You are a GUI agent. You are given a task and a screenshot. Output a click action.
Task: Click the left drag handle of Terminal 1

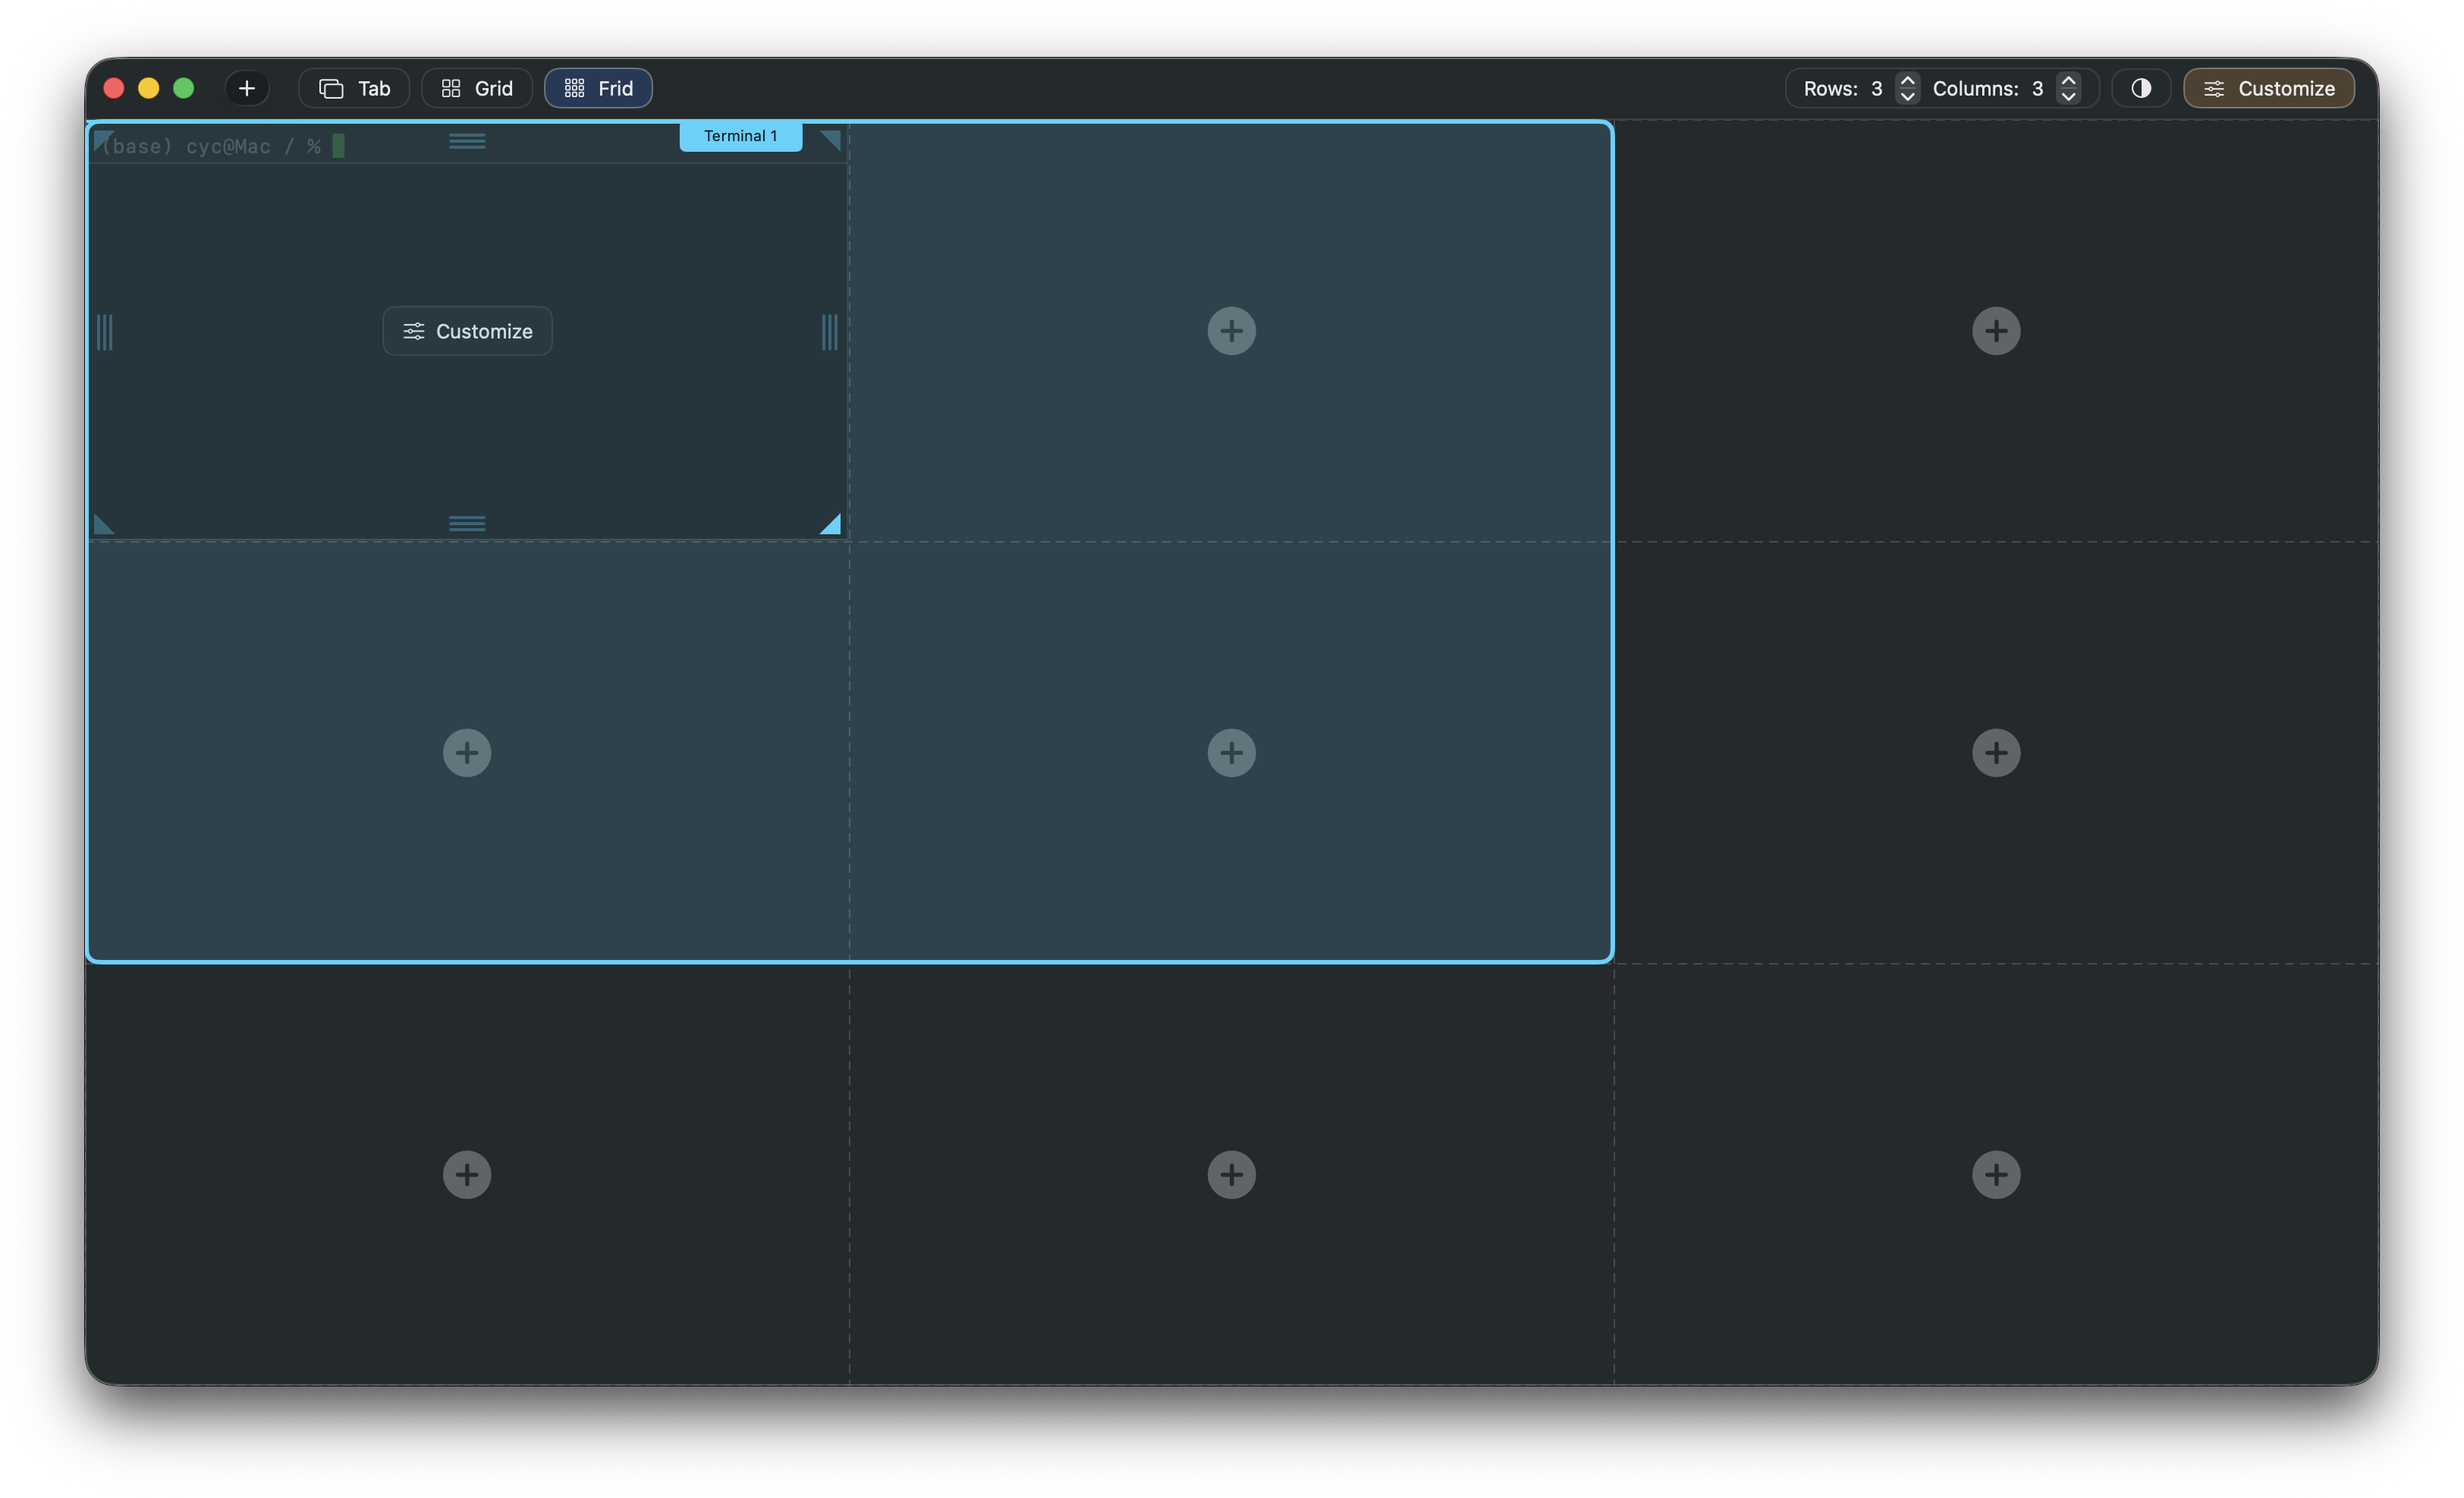coord(104,331)
